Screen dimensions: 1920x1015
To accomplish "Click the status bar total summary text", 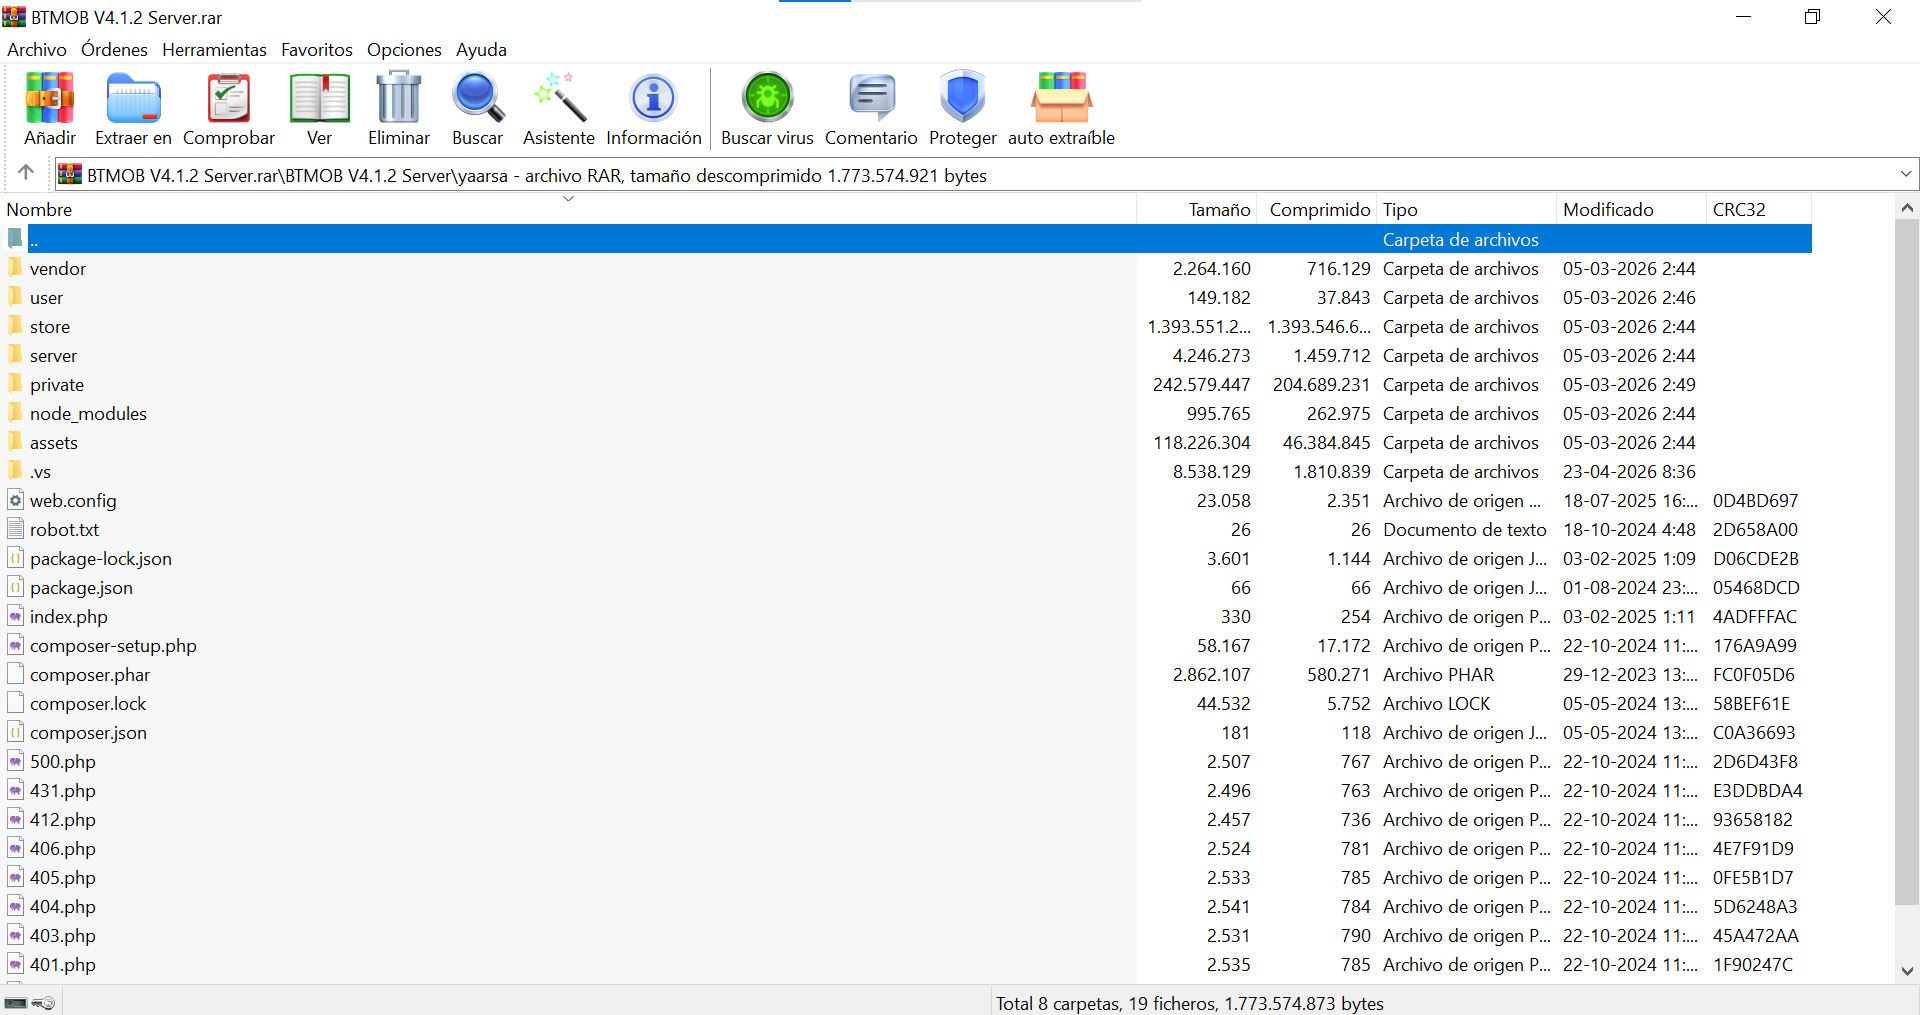I will pos(1189,1003).
